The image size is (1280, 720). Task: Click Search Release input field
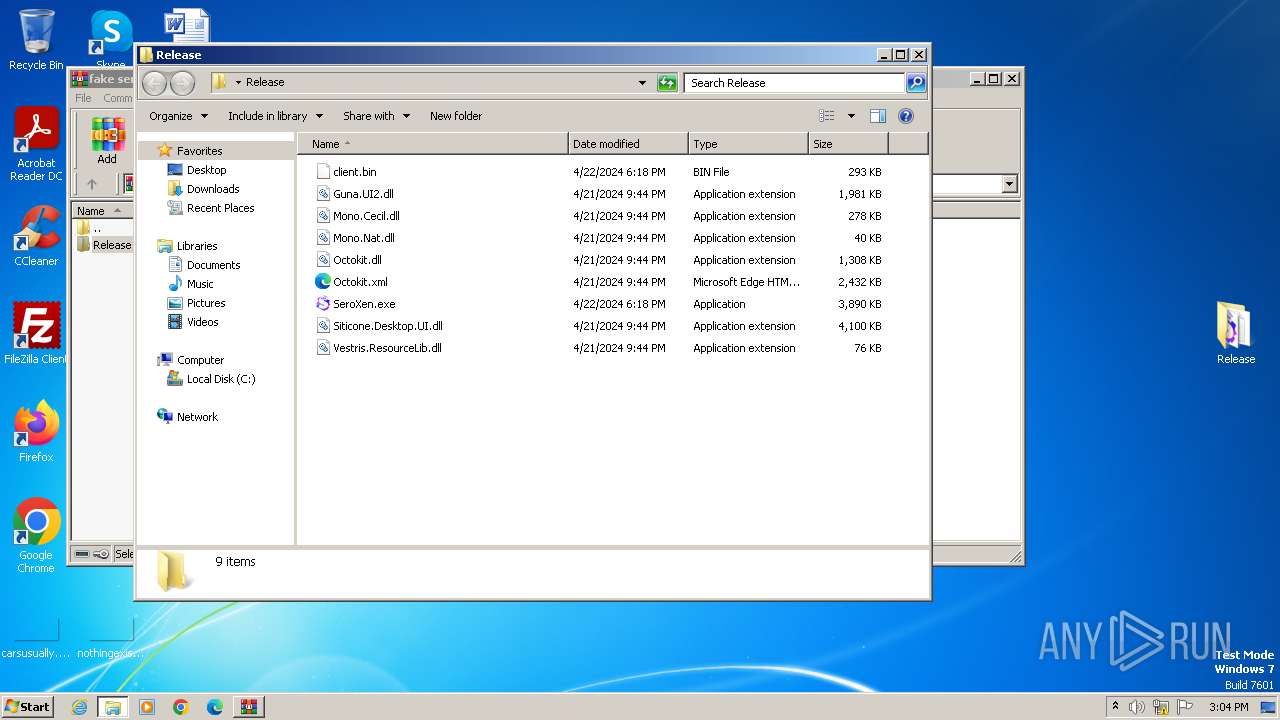(x=795, y=83)
